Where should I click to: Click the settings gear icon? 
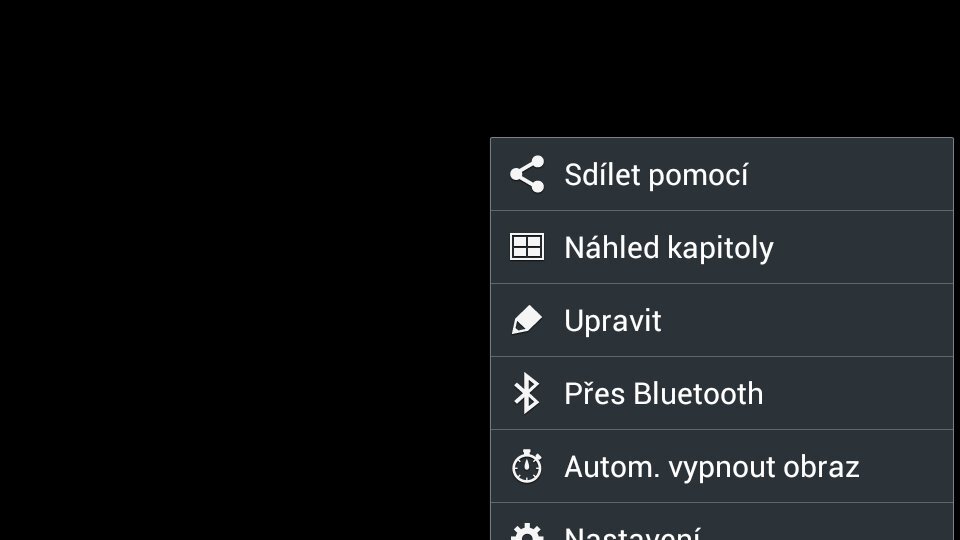coord(527,533)
